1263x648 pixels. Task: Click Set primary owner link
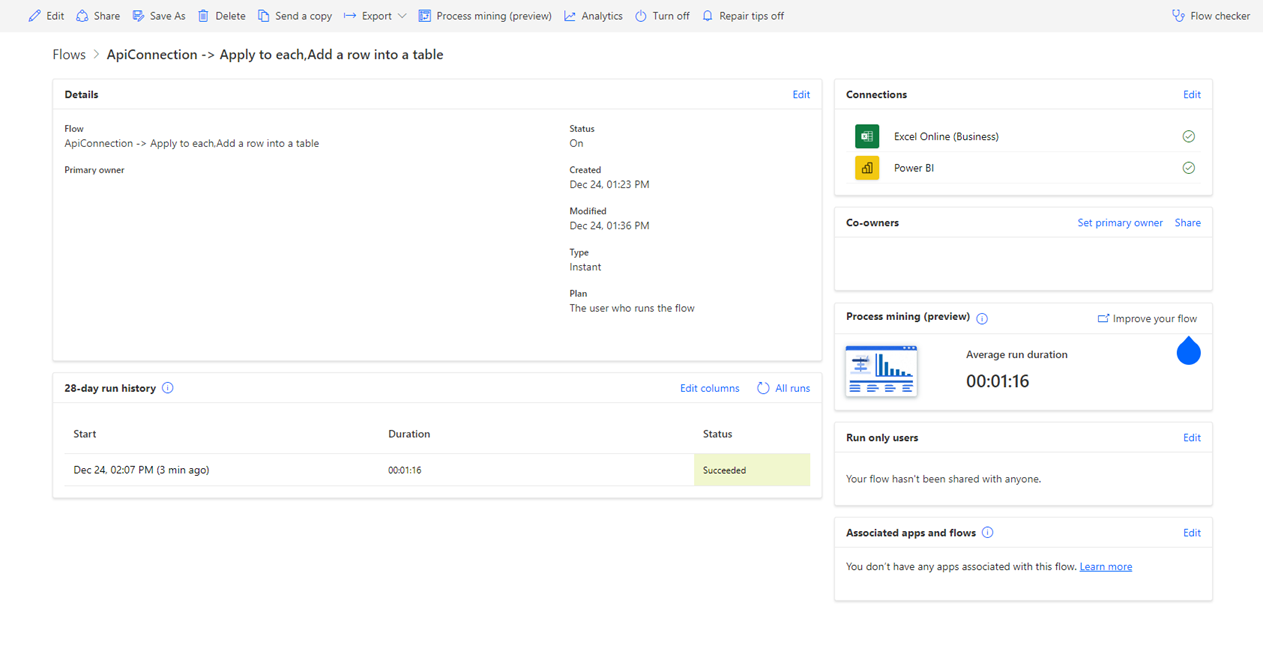click(1119, 223)
